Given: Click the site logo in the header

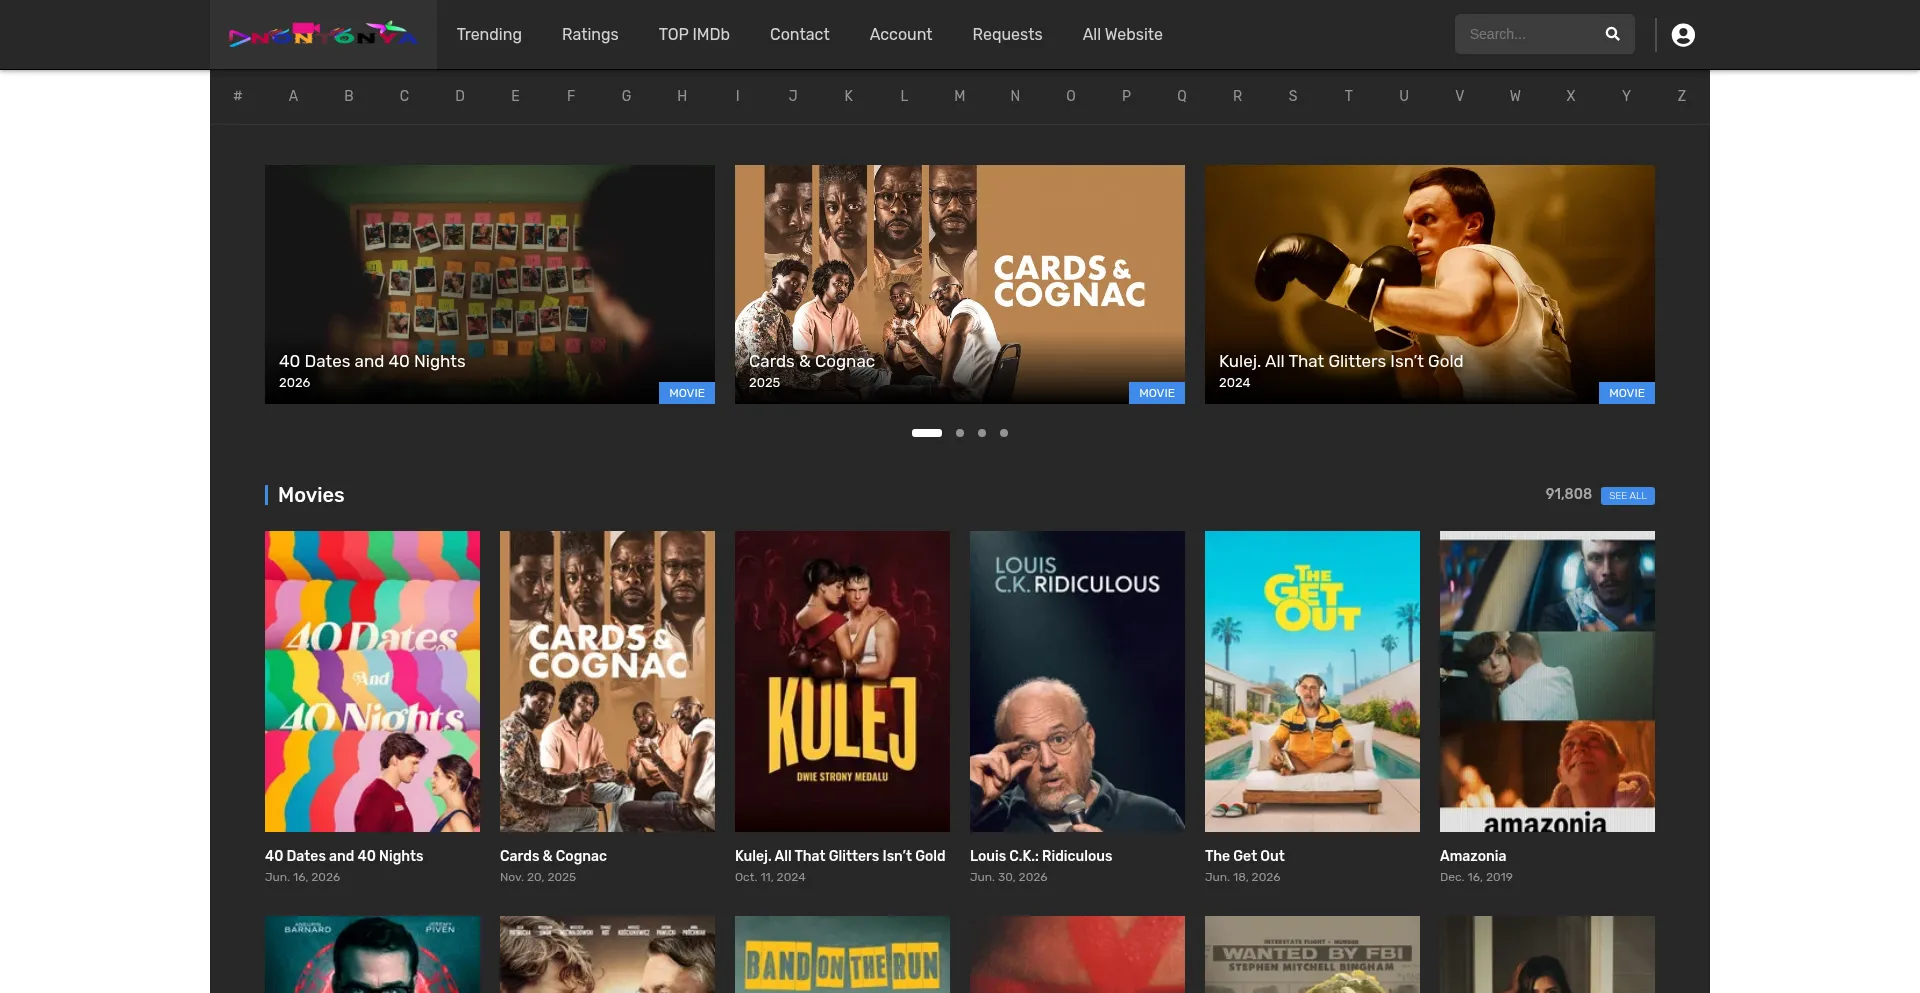Looking at the screenshot, I should [x=323, y=35].
